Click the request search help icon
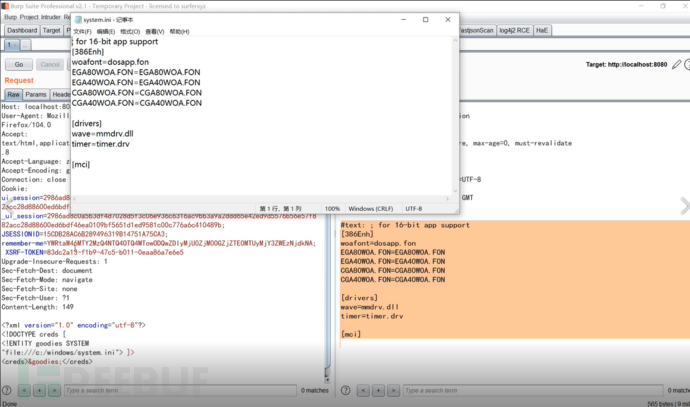The height and width of the screenshot is (407, 690). tap(8, 391)
